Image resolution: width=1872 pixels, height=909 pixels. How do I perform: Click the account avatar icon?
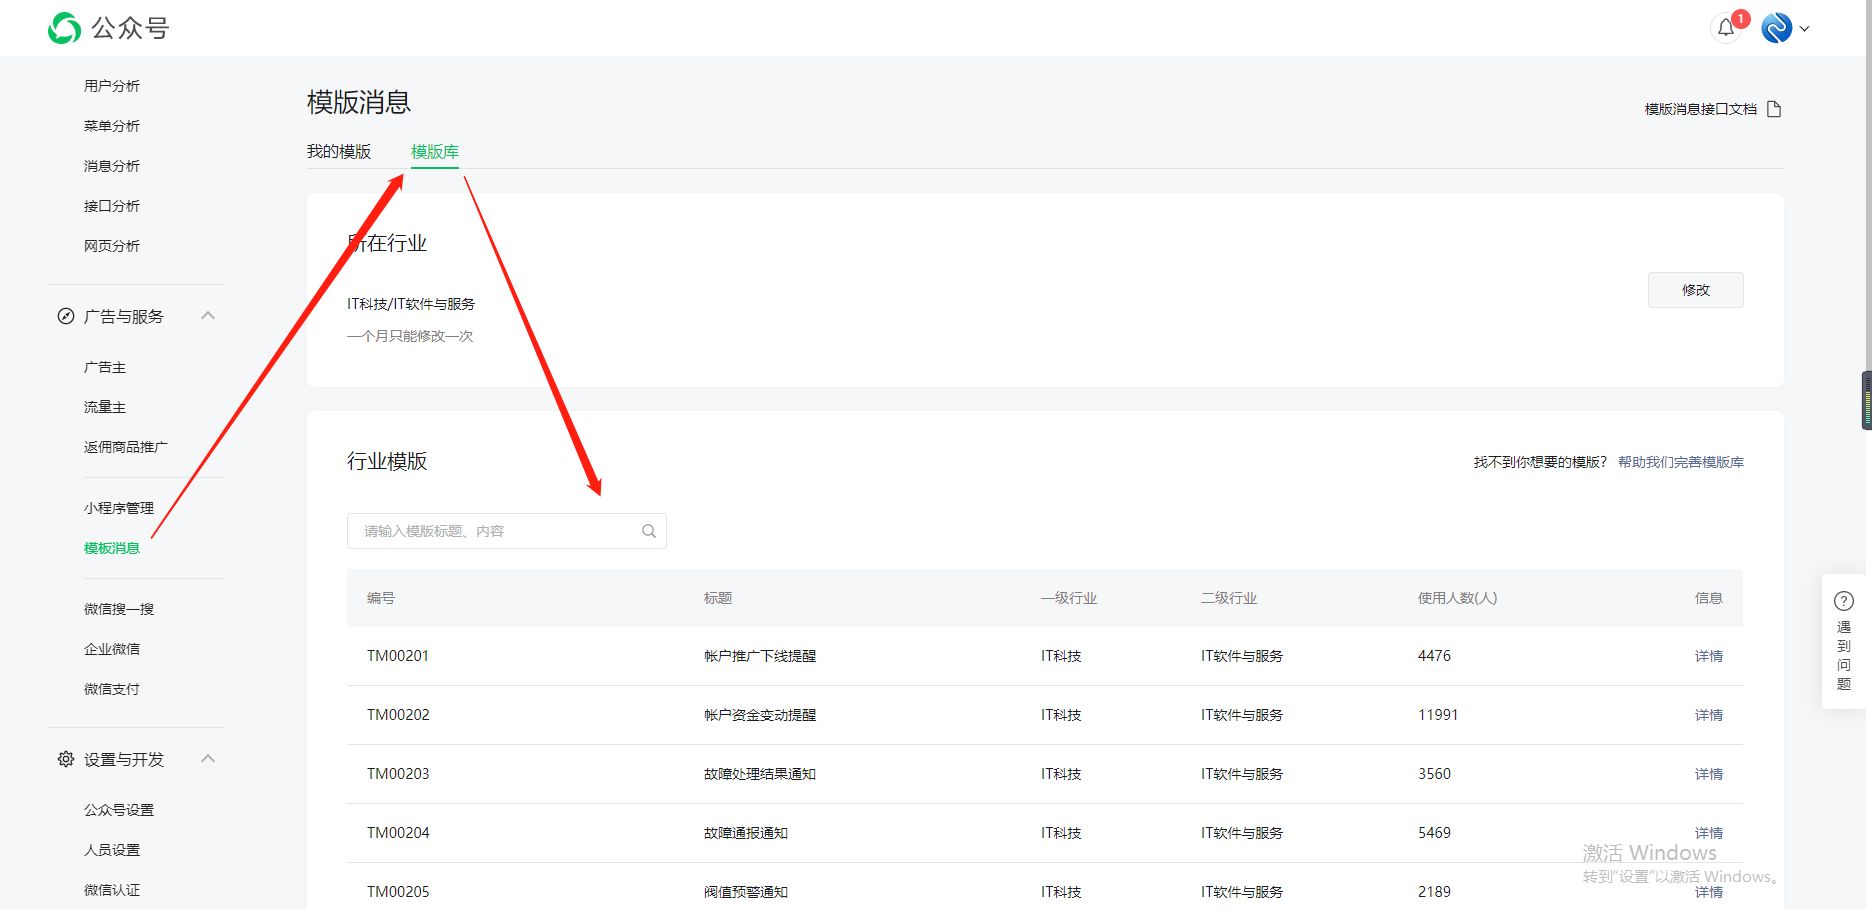click(x=1776, y=28)
